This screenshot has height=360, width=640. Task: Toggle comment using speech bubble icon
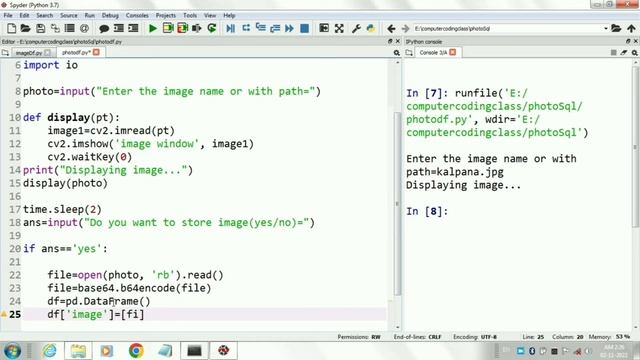(104, 28)
